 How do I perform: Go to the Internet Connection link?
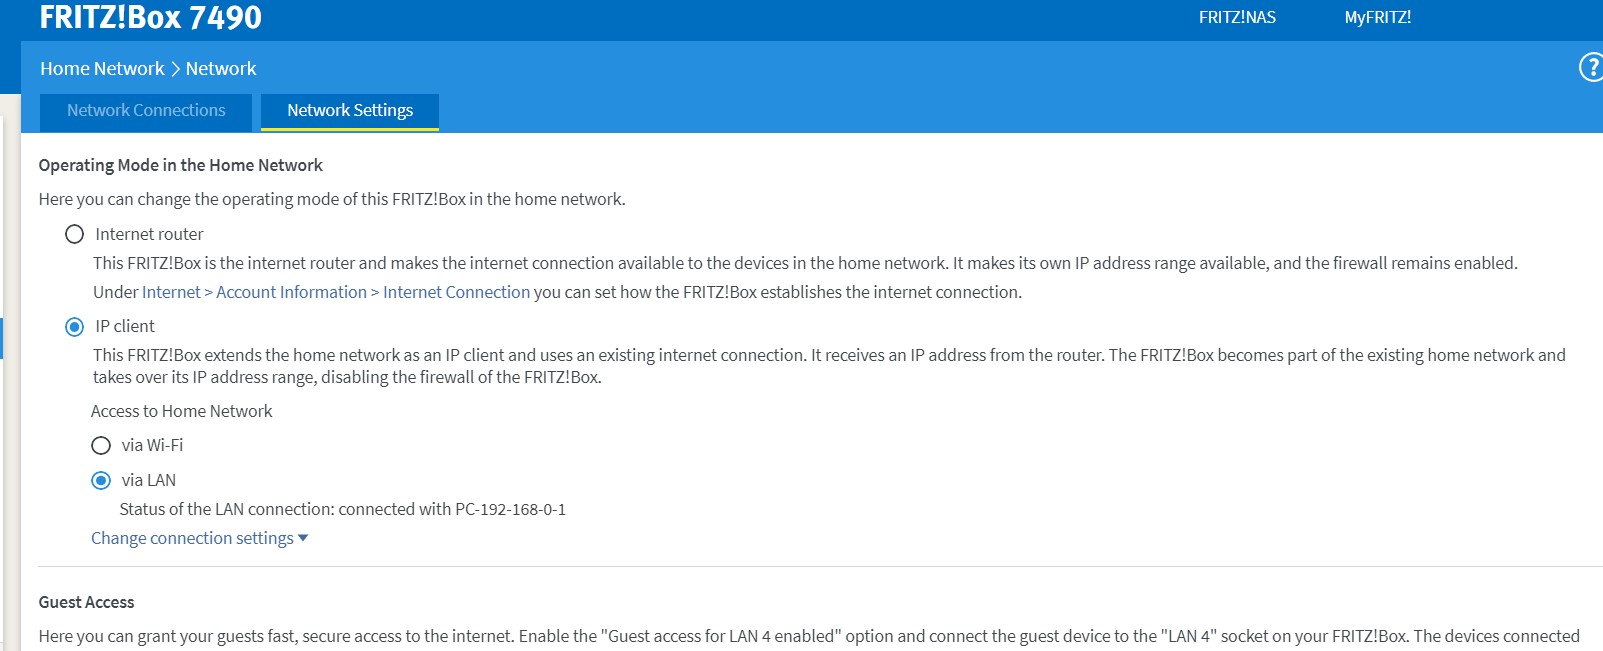(456, 292)
